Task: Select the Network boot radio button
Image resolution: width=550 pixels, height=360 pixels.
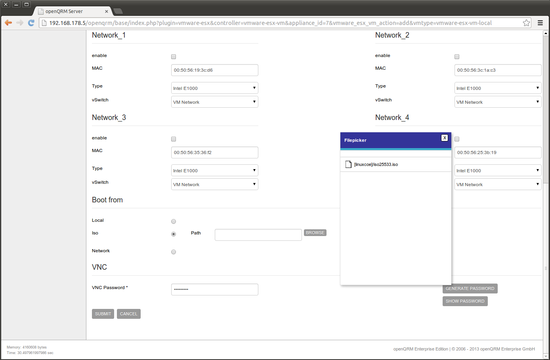Action: (x=173, y=252)
